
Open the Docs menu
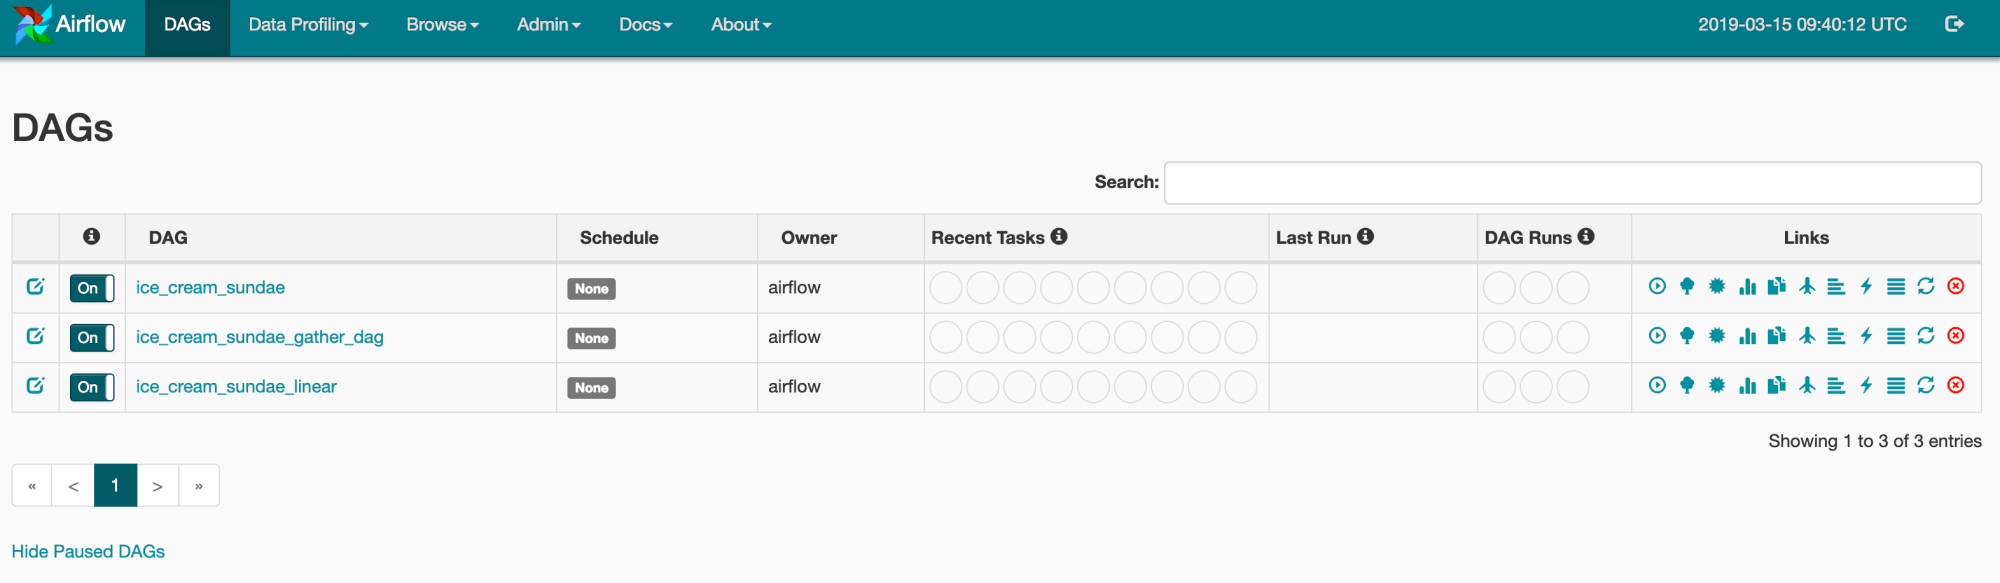(645, 25)
